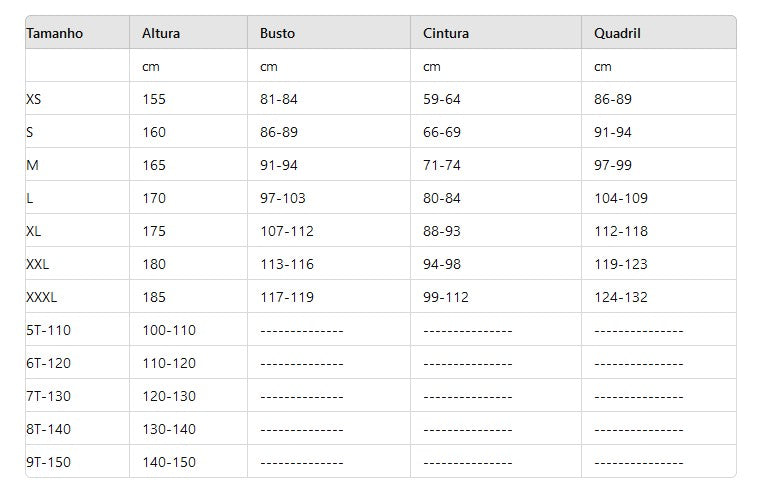Click the height value 165
The width and height of the screenshot is (764, 503).
[x=154, y=165]
